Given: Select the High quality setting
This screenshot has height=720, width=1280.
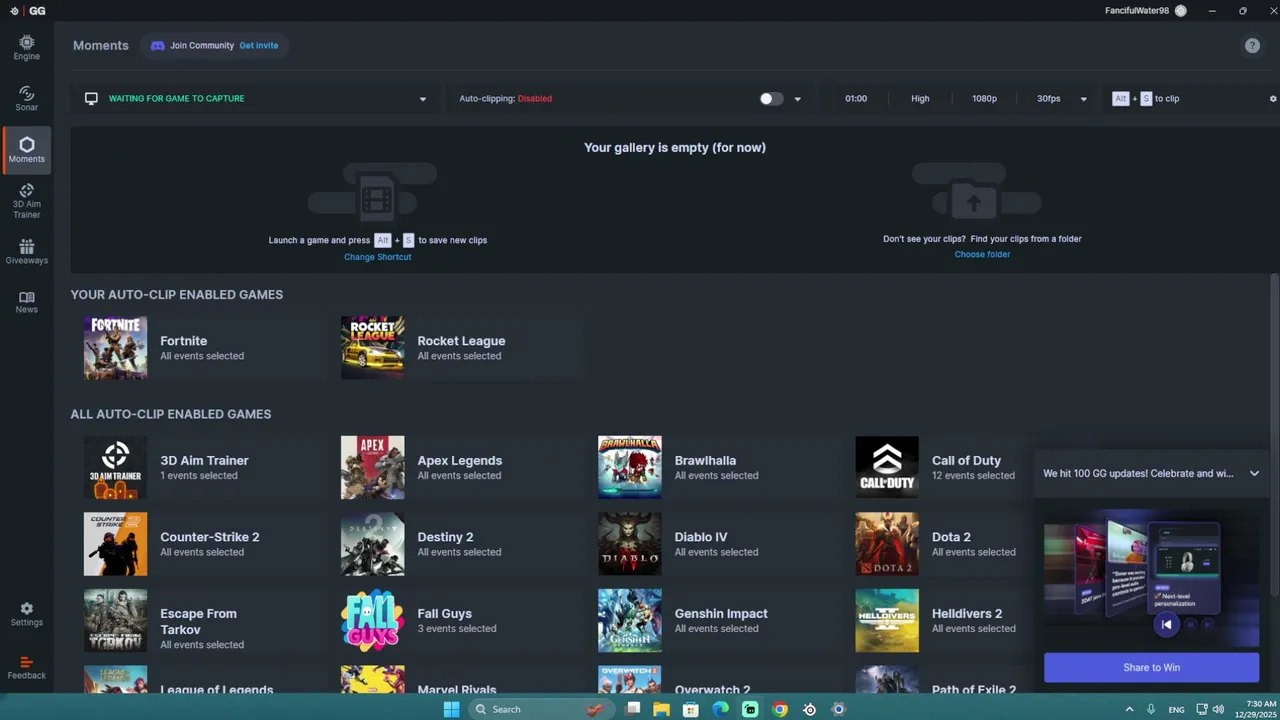Looking at the screenshot, I should click(x=920, y=98).
